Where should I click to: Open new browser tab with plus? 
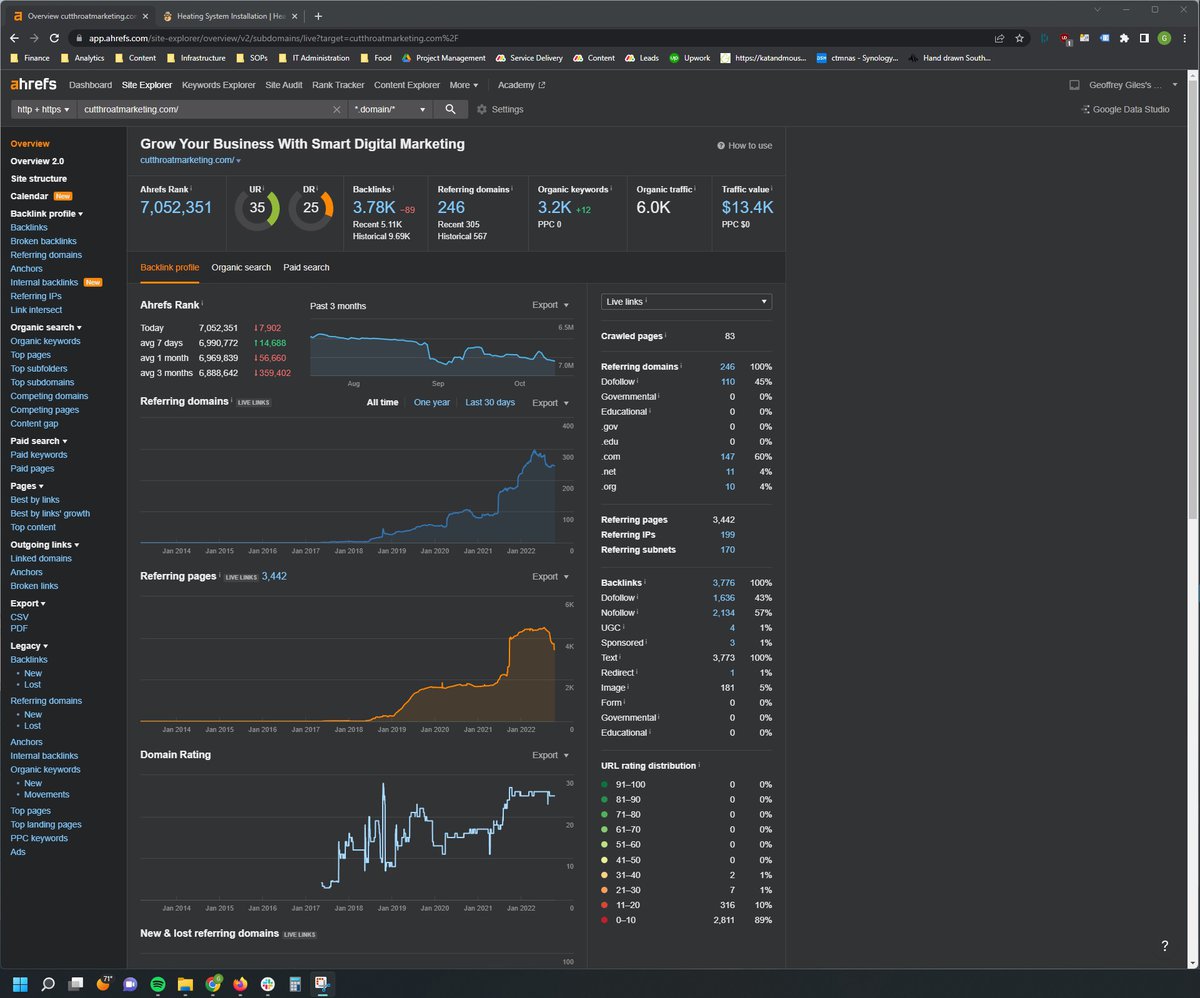(x=318, y=16)
